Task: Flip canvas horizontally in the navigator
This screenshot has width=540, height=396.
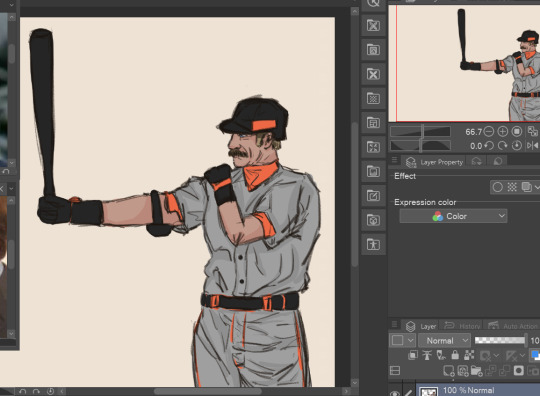Action: (532, 146)
